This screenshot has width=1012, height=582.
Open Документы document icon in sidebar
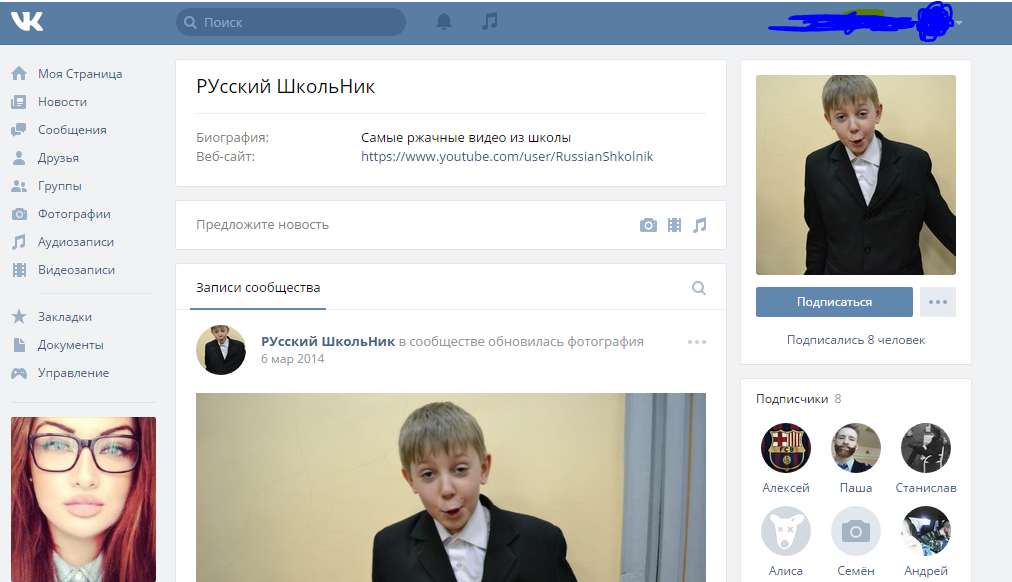[19, 345]
